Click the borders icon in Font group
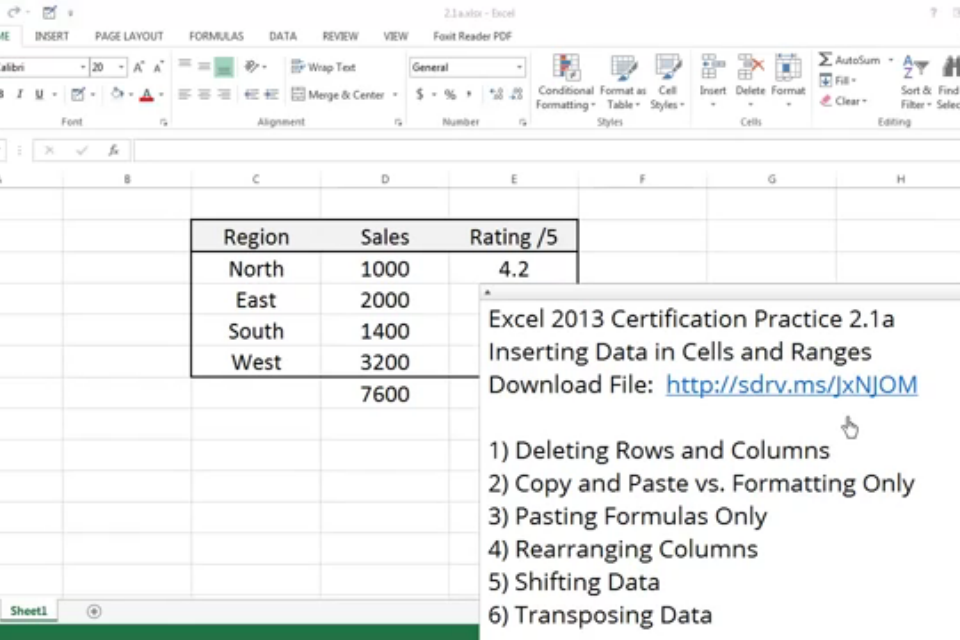Viewport: 960px width, 640px height. [x=77, y=94]
